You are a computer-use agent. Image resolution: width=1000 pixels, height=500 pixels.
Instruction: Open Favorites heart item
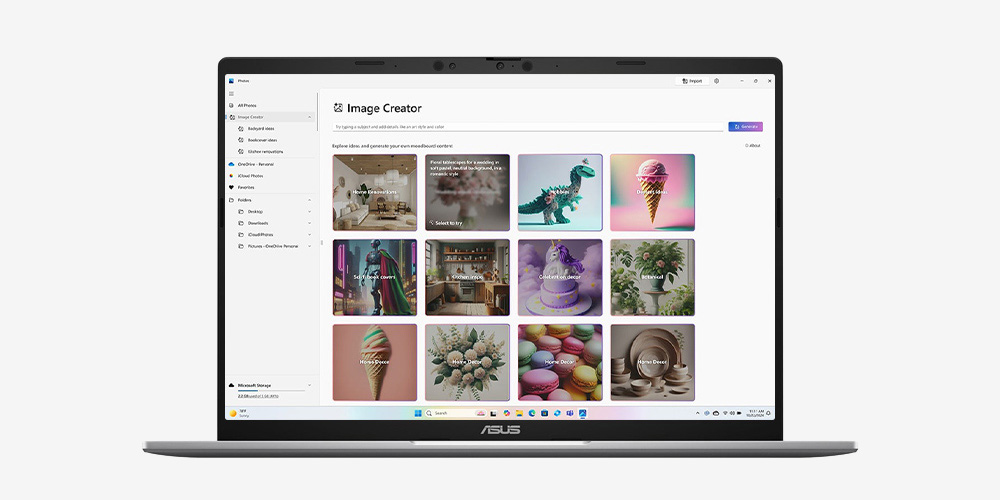(245, 187)
